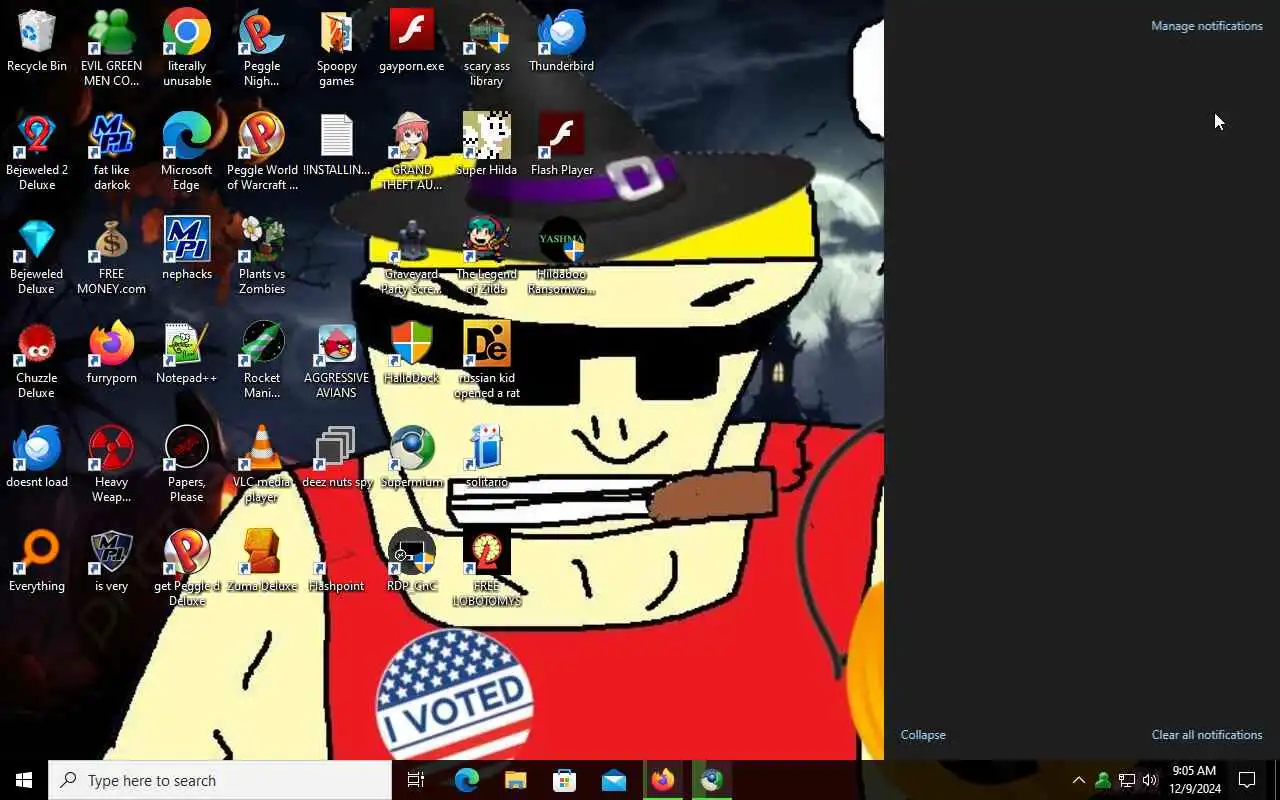Open the Notepad++ desktop shortcut
The width and height of the screenshot is (1280, 800).
point(187,354)
